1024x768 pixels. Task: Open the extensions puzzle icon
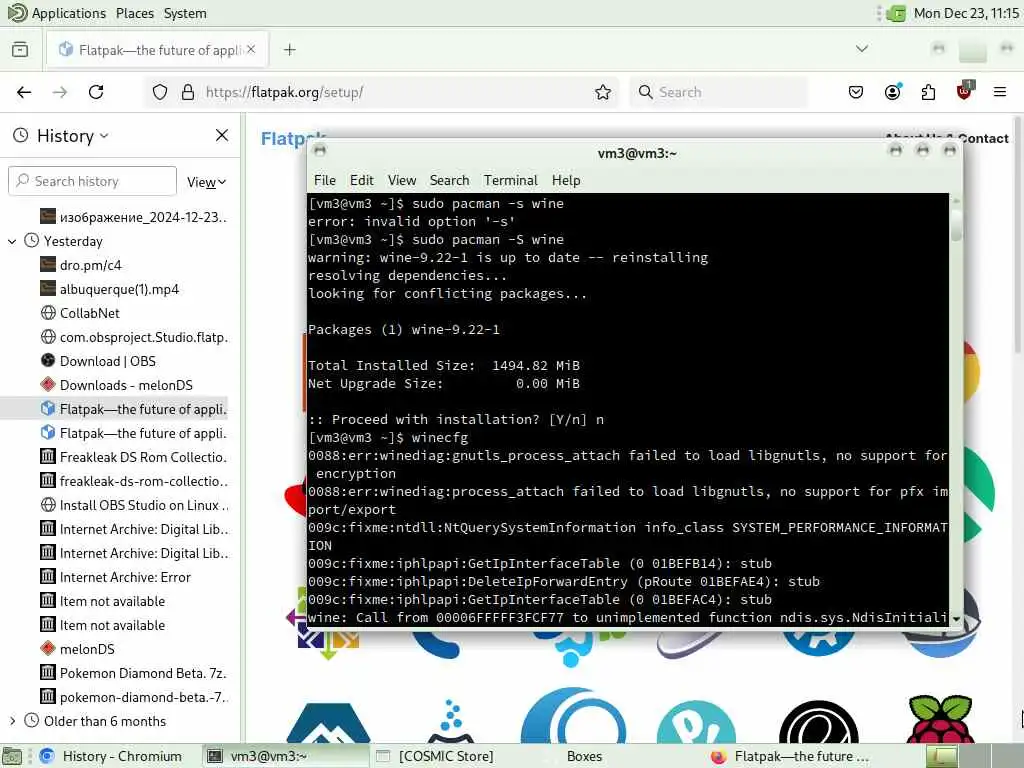(x=928, y=92)
